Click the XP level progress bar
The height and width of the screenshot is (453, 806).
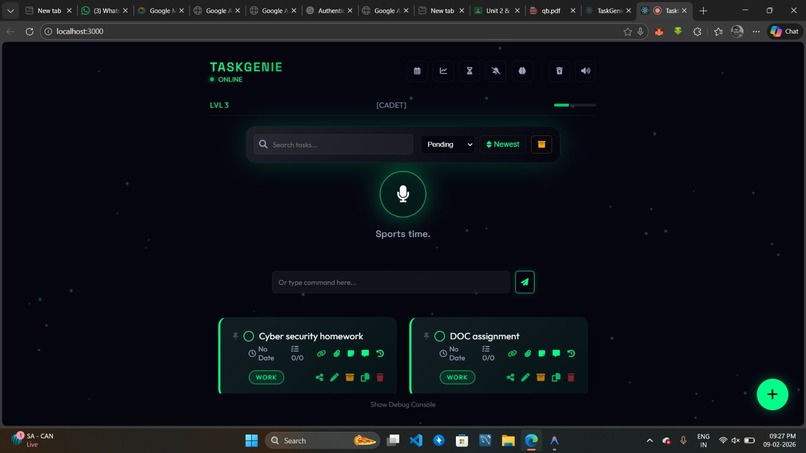[575, 105]
